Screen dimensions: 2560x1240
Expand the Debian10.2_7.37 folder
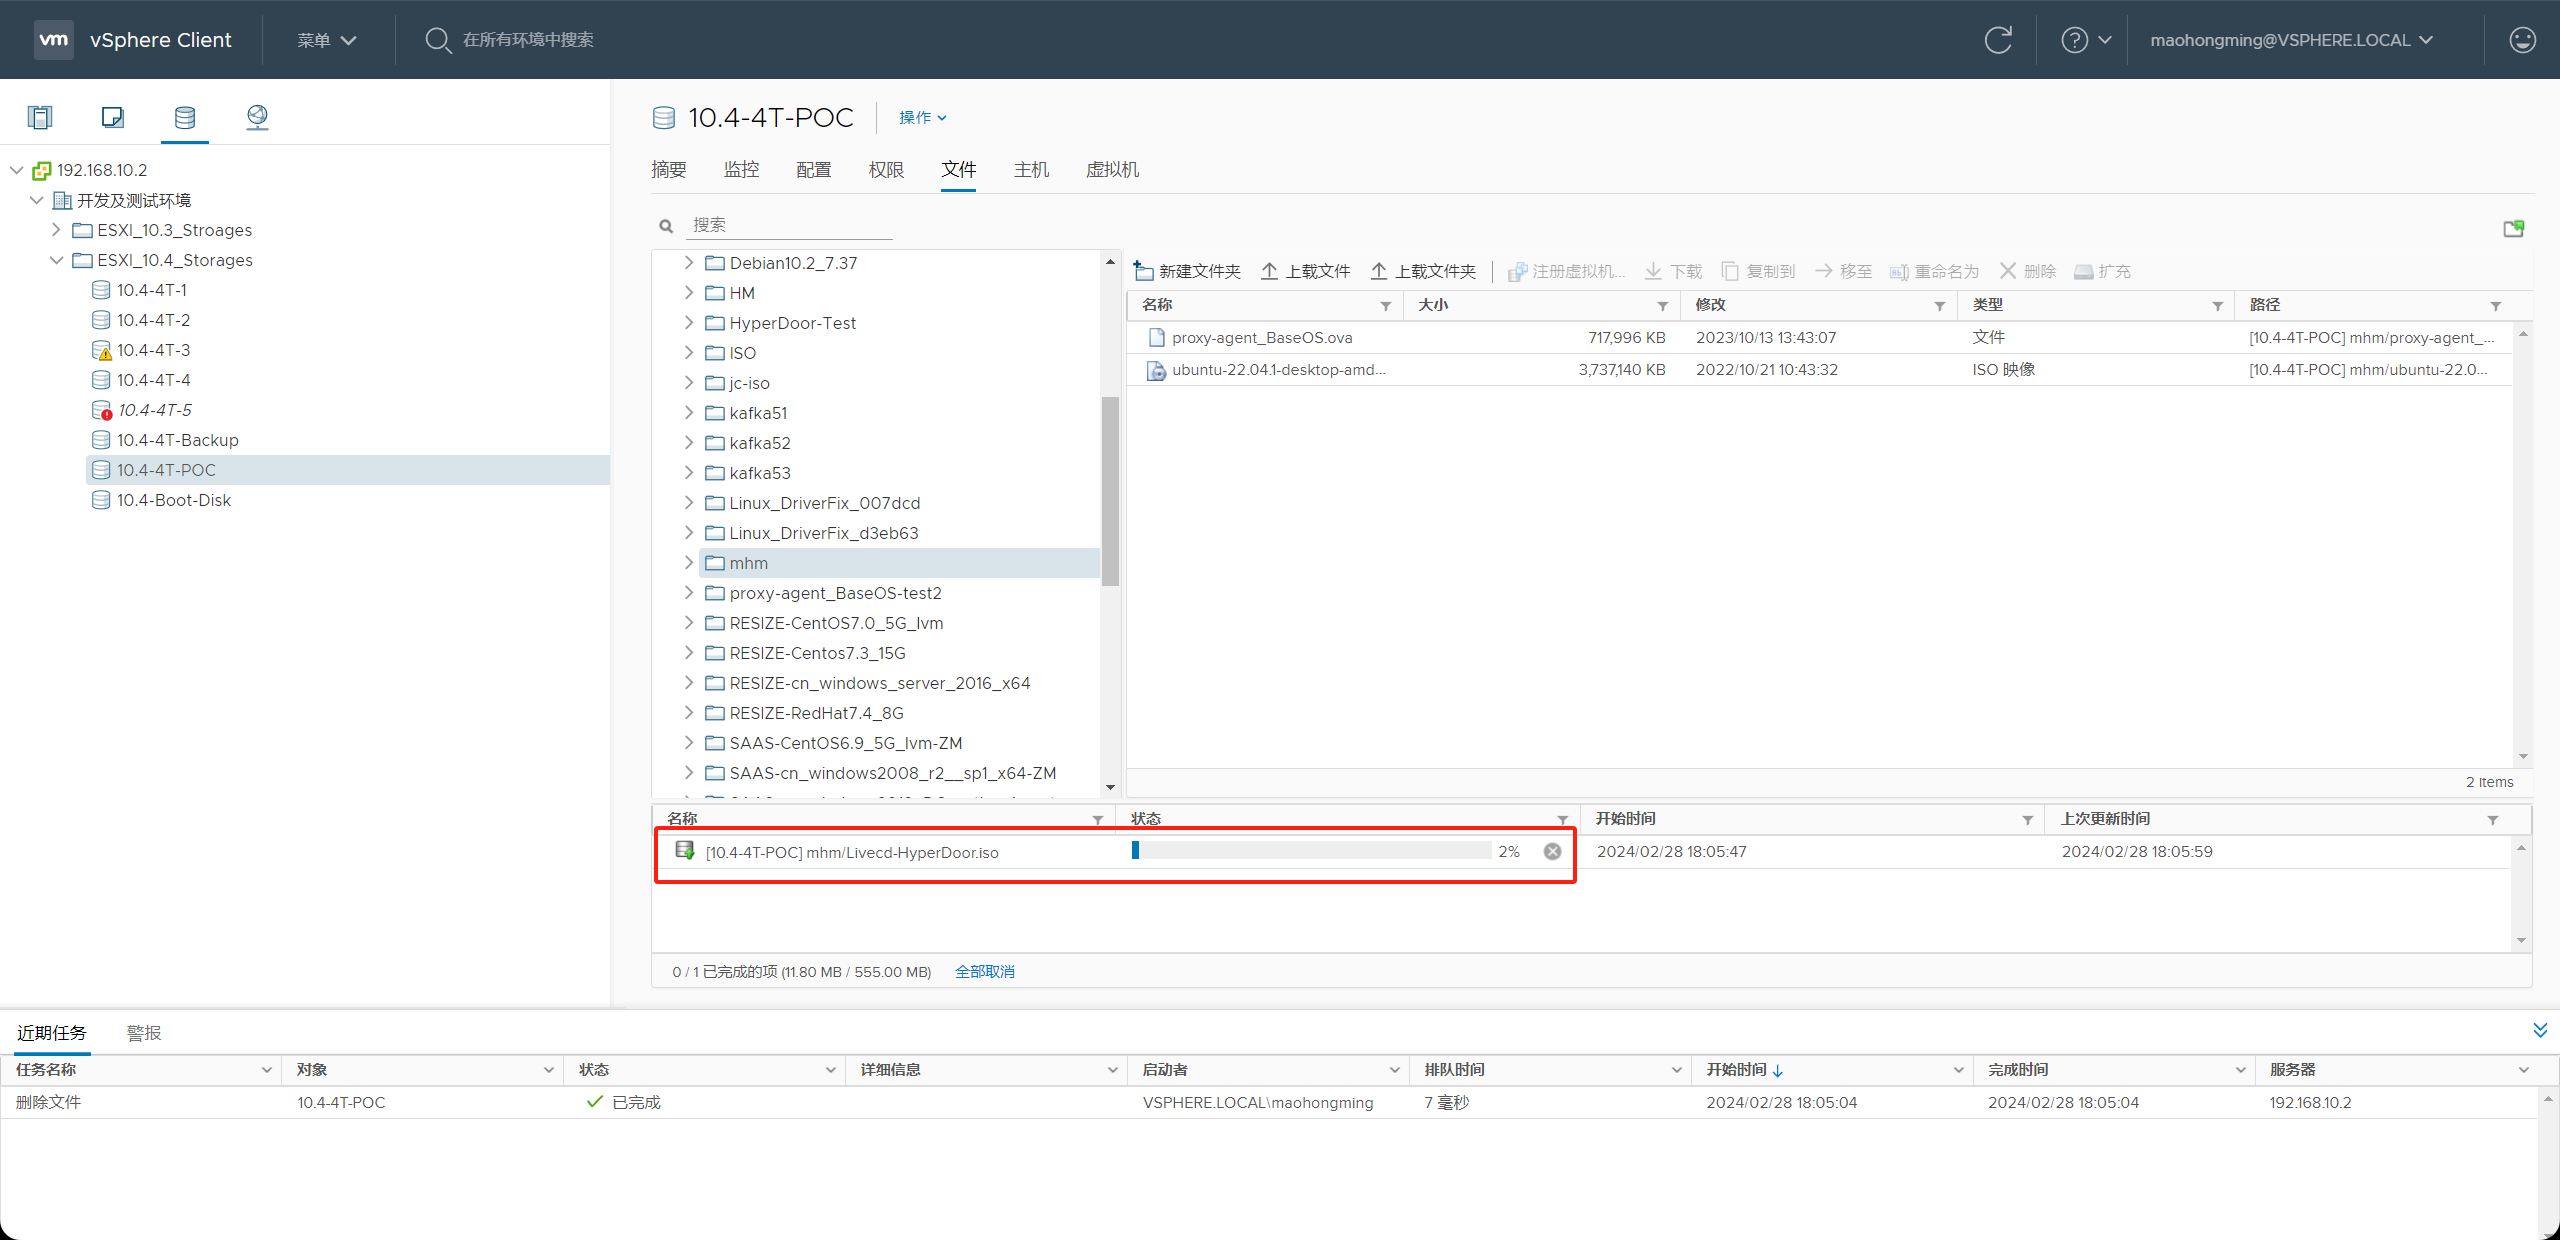pyautogui.click(x=689, y=263)
